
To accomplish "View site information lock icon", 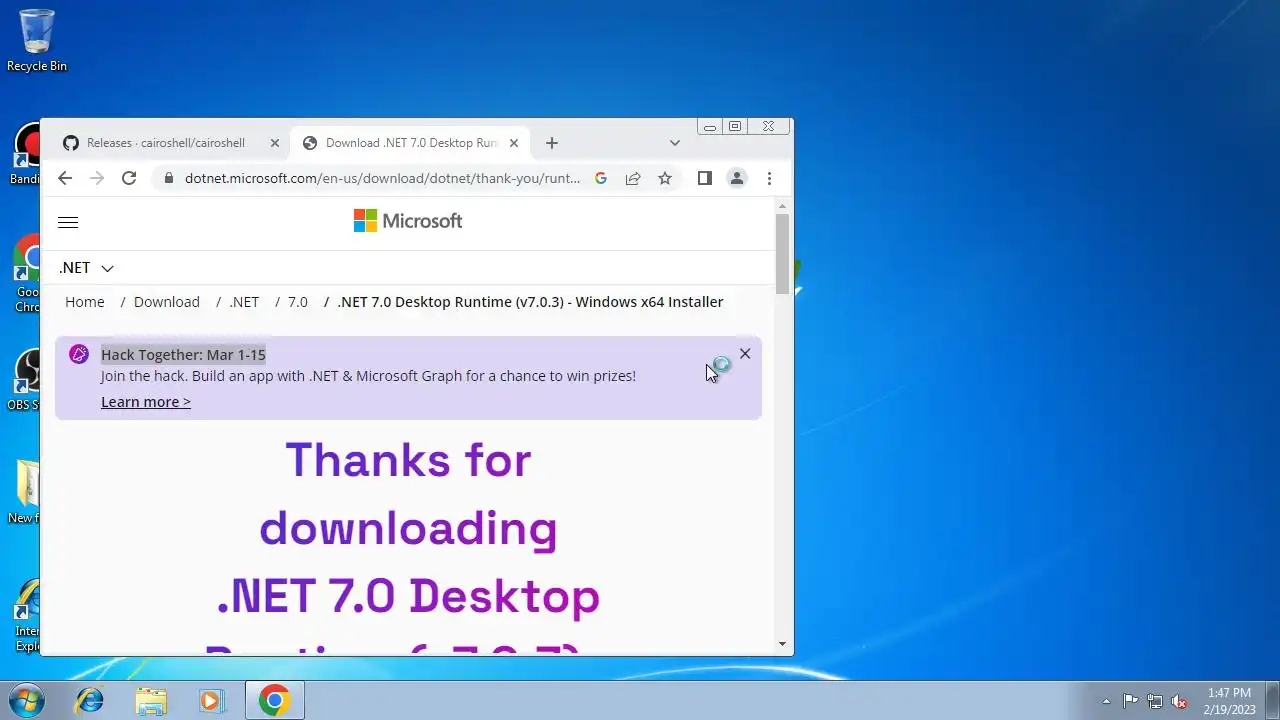I will click(168, 178).
